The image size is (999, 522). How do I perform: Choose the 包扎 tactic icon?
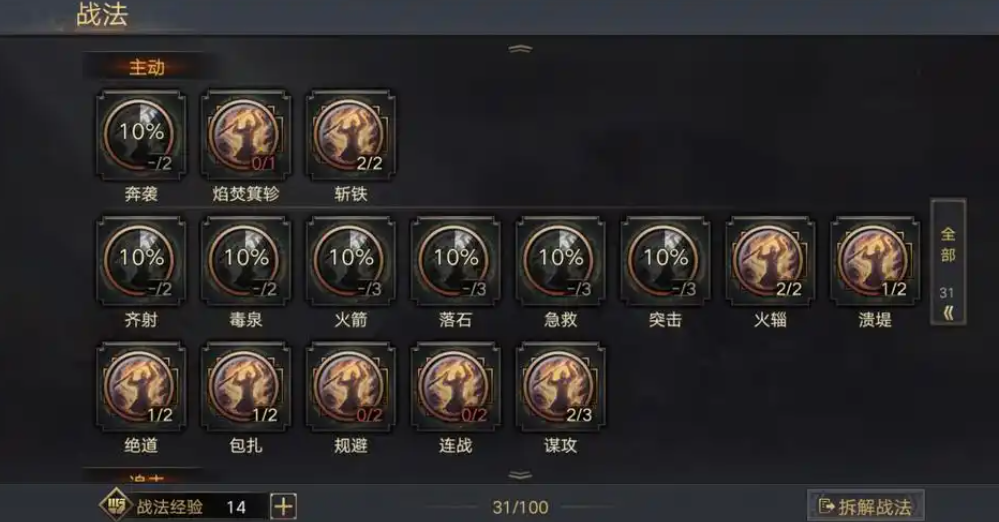pos(246,386)
